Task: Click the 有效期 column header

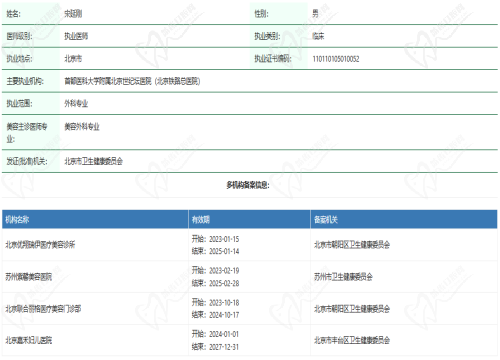Action: 201,219
